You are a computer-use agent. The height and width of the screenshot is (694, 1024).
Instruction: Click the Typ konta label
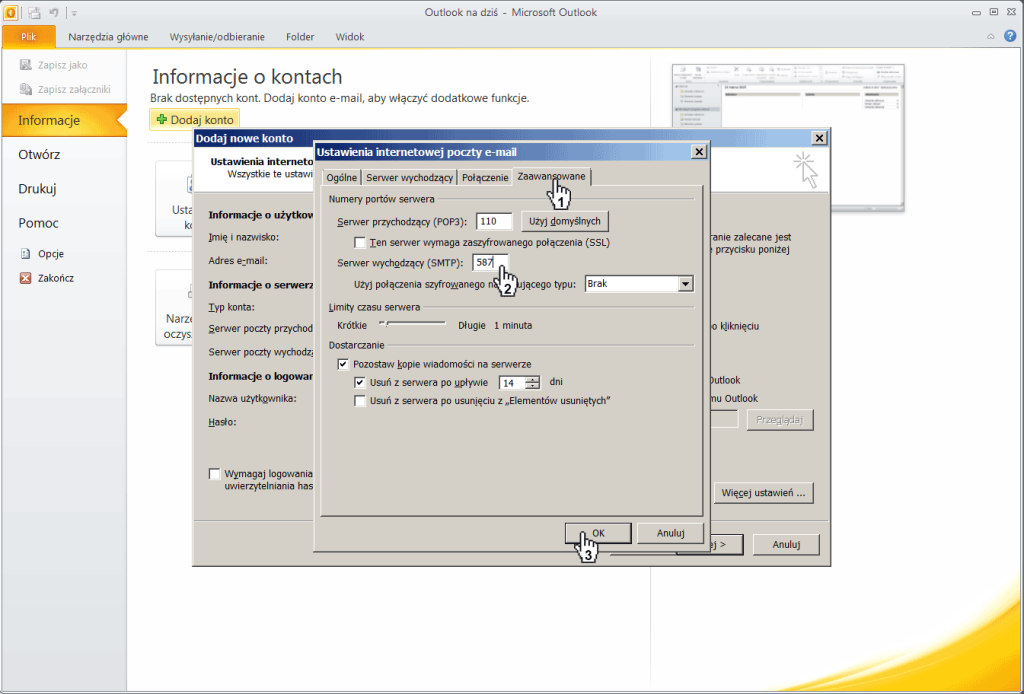(231, 308)
